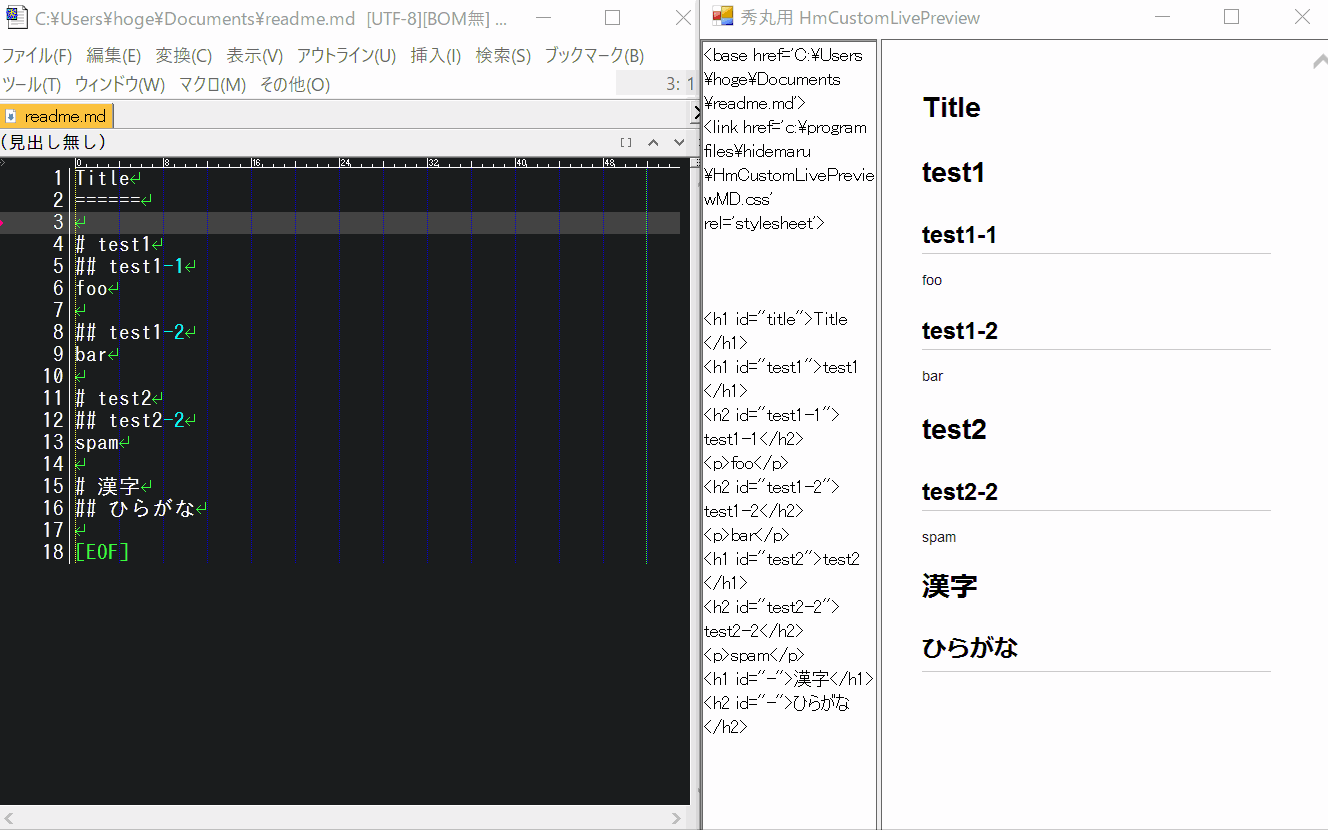1328x830 pixels.
Task: Click the [EOF] marker in editor
Action: pyautogui.click(x=102, y=553)
